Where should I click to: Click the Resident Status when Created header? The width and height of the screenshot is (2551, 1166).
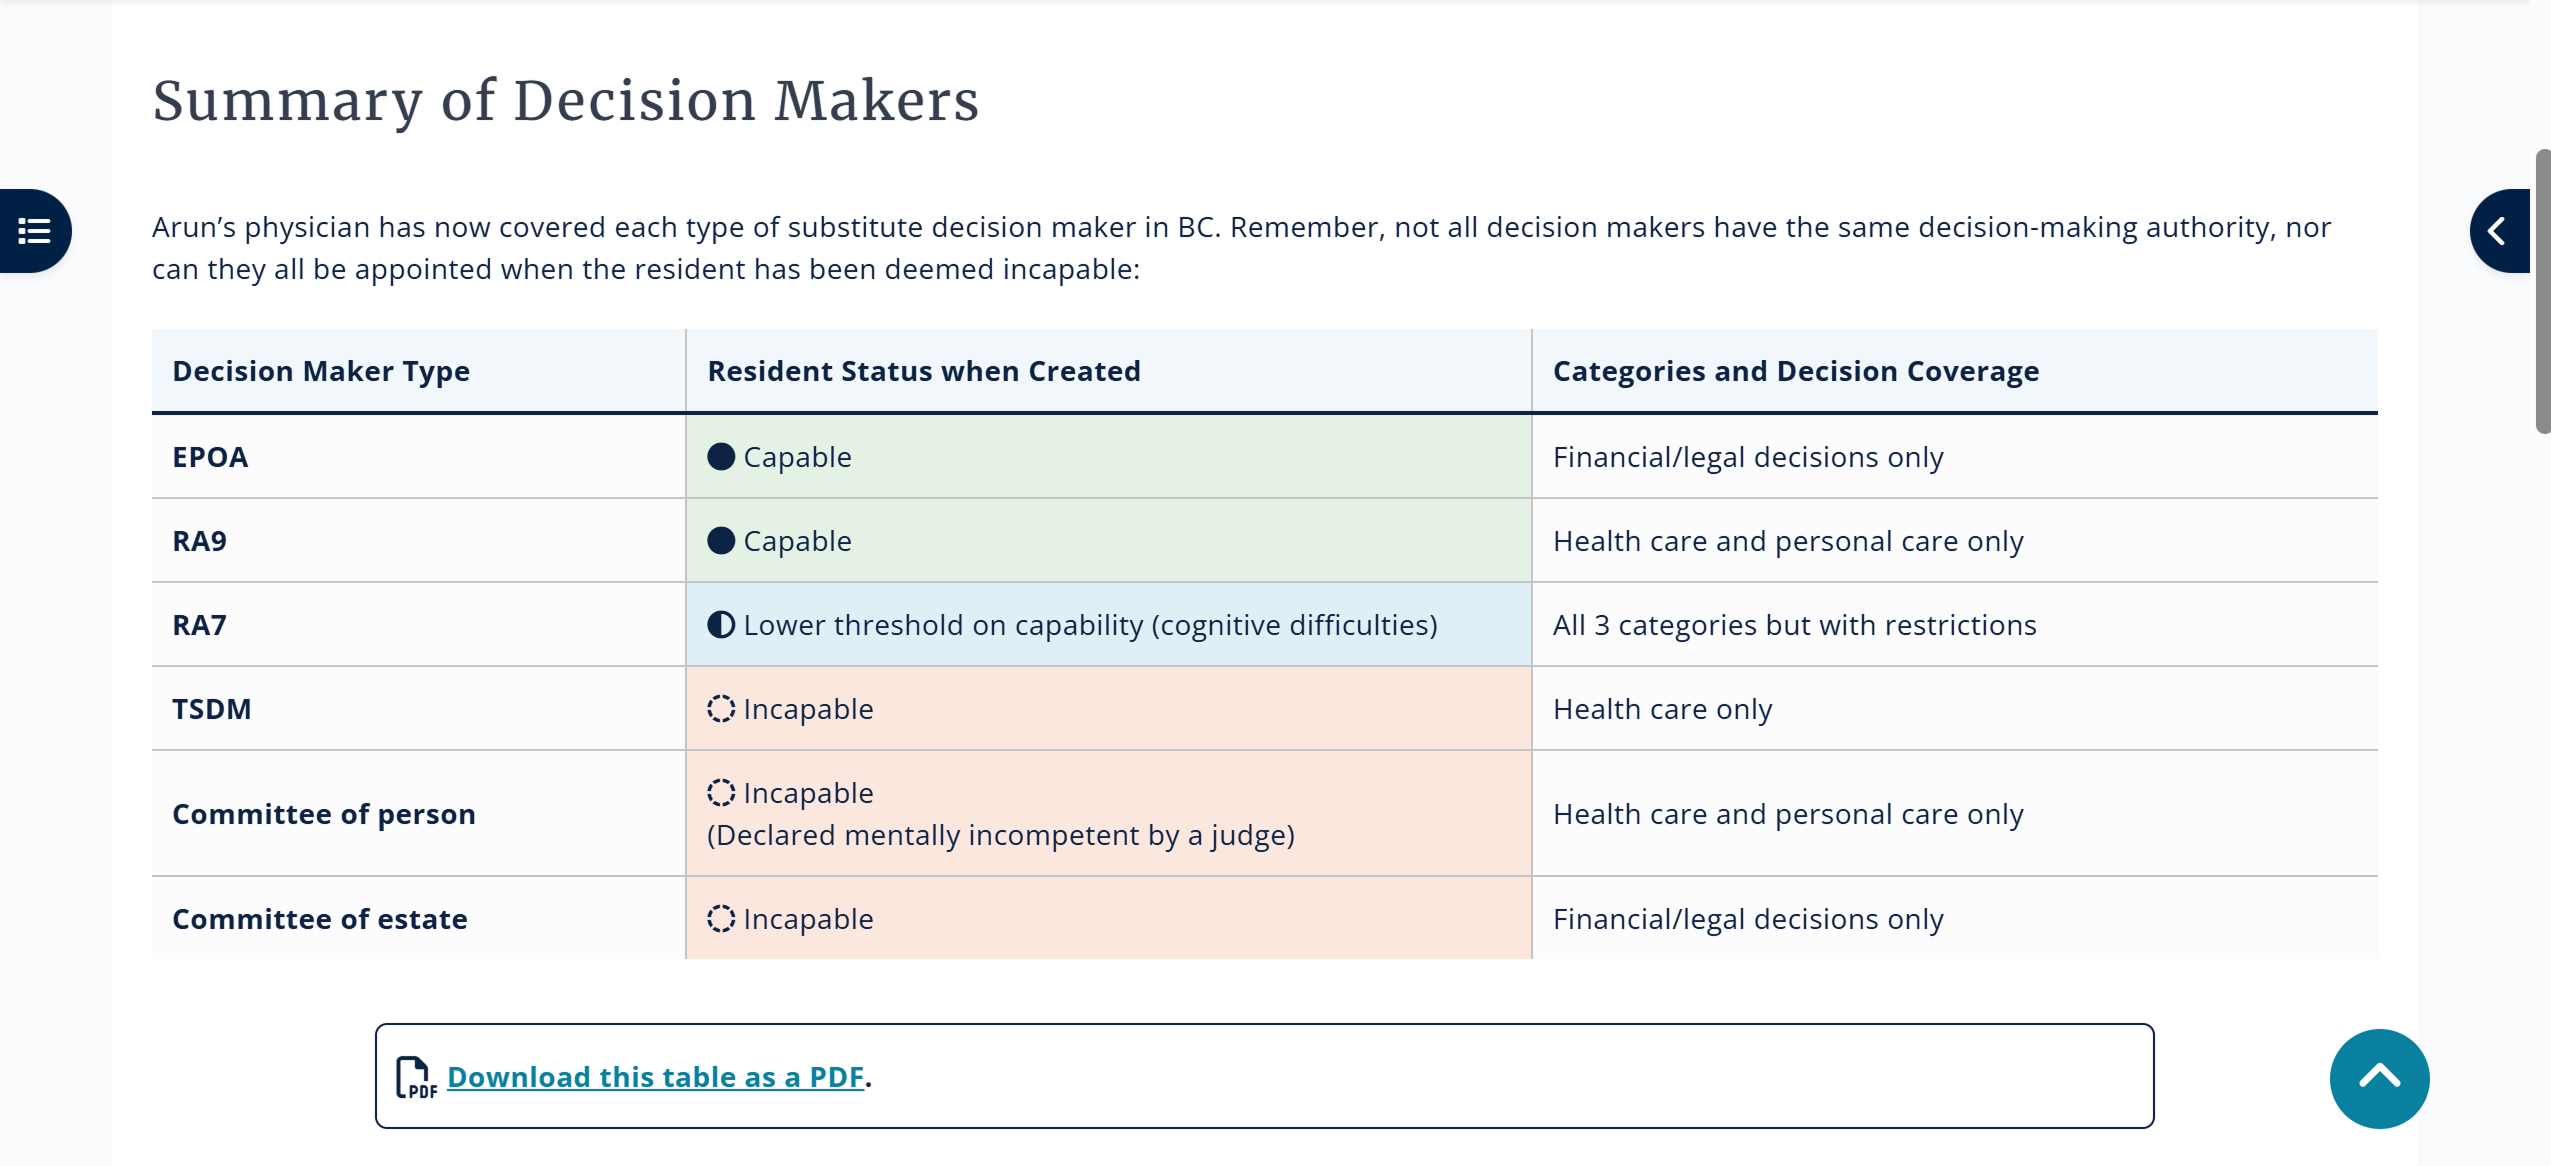(x=924, y=371)
